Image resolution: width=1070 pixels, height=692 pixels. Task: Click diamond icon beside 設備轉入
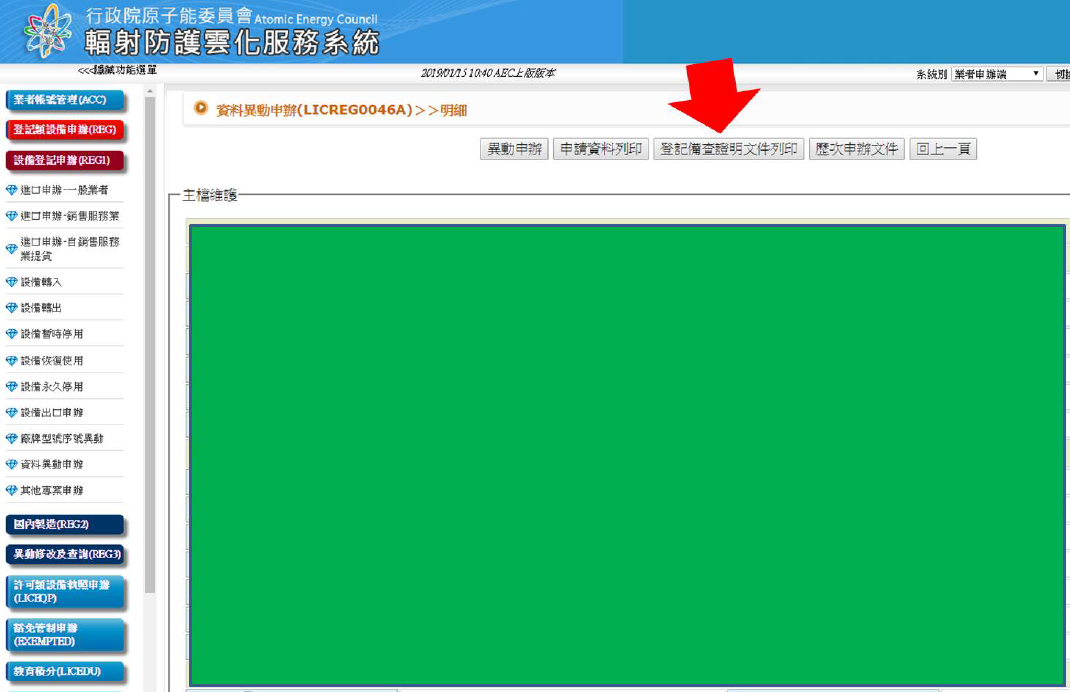point(12,282)
